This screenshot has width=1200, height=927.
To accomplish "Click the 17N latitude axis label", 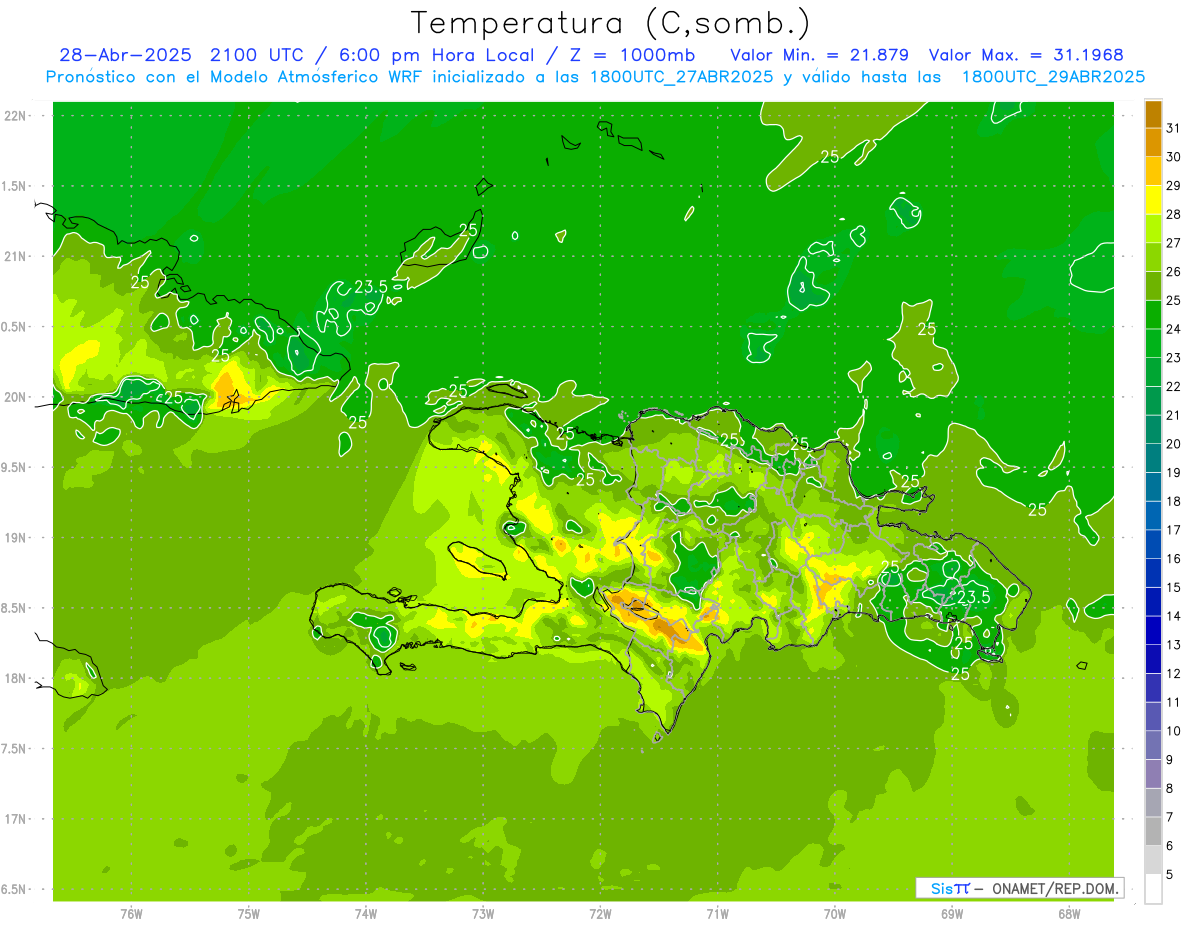I will click(16, 819).
